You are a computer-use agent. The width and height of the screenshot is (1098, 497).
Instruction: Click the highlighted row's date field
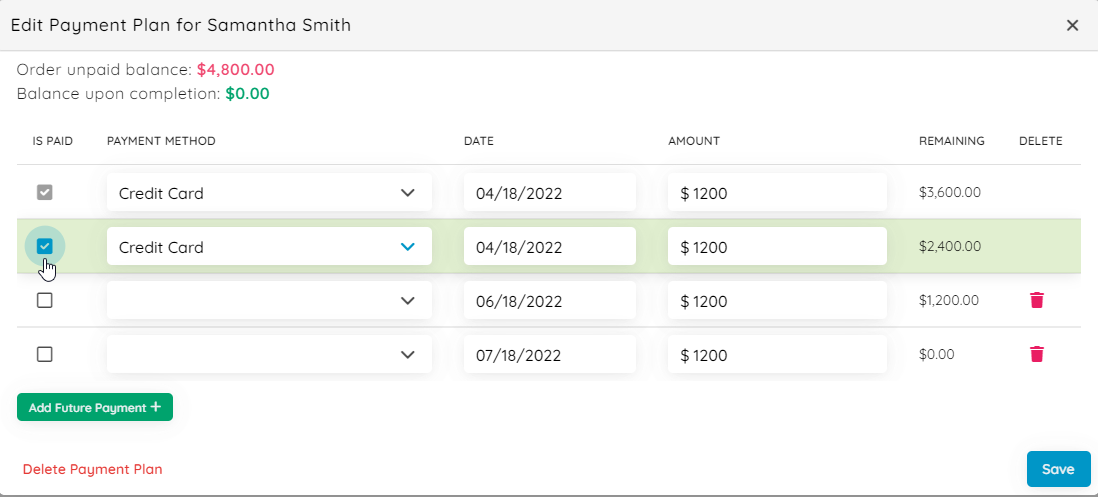[549, 247]
